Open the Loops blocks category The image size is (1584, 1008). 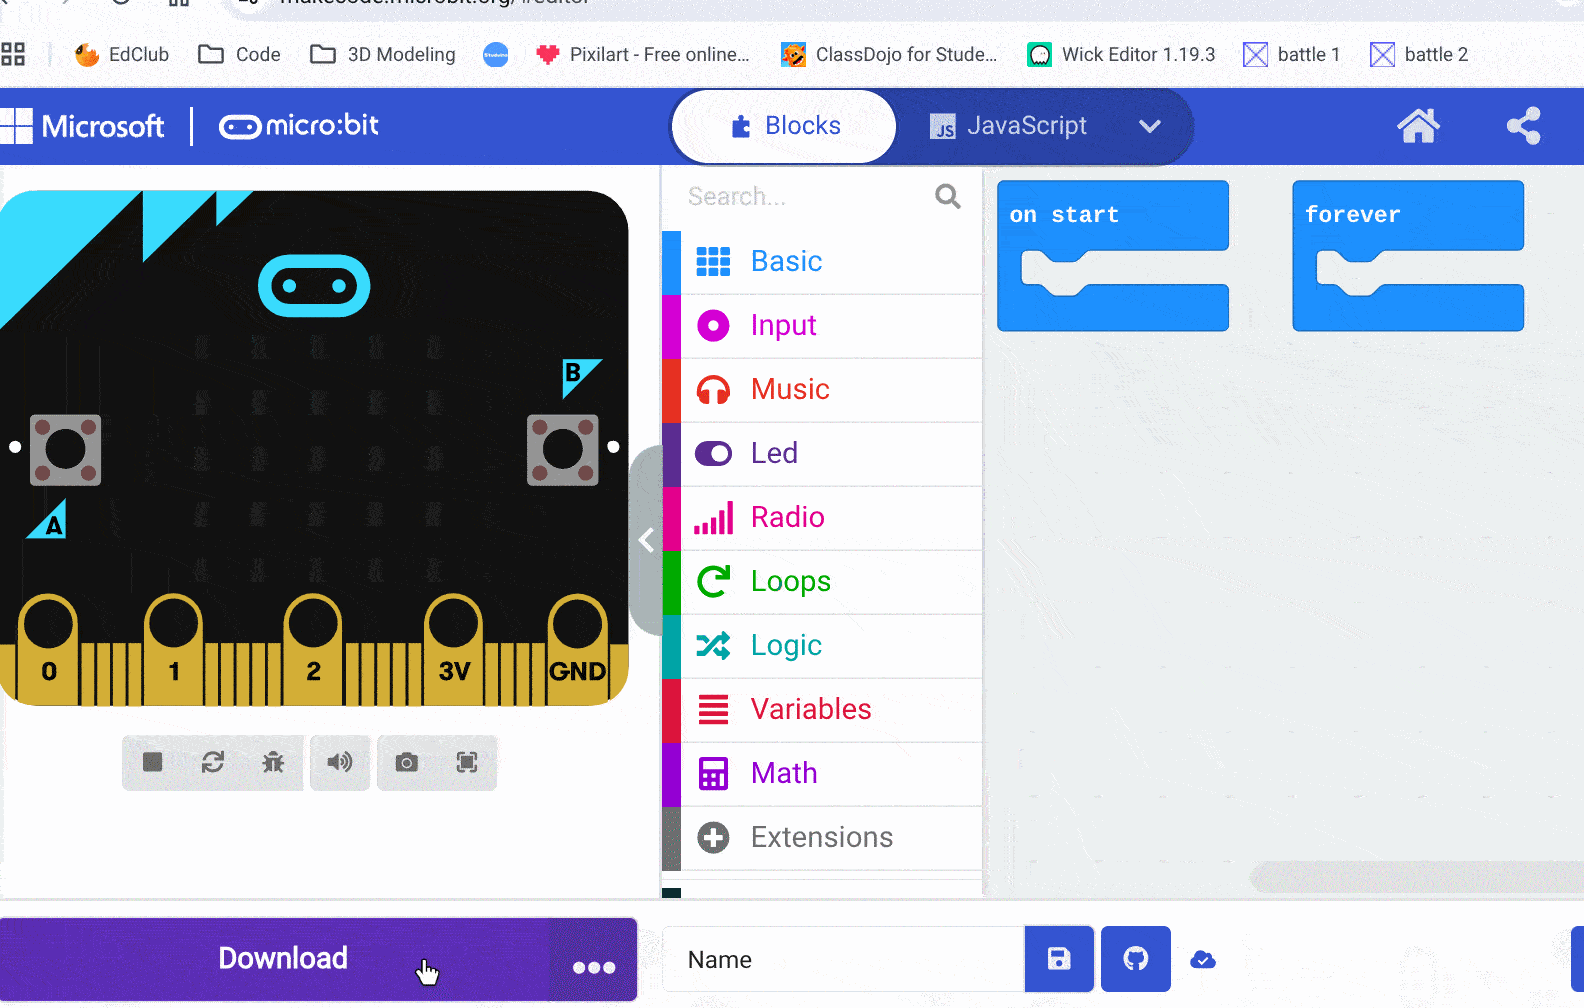coord(822,582)
